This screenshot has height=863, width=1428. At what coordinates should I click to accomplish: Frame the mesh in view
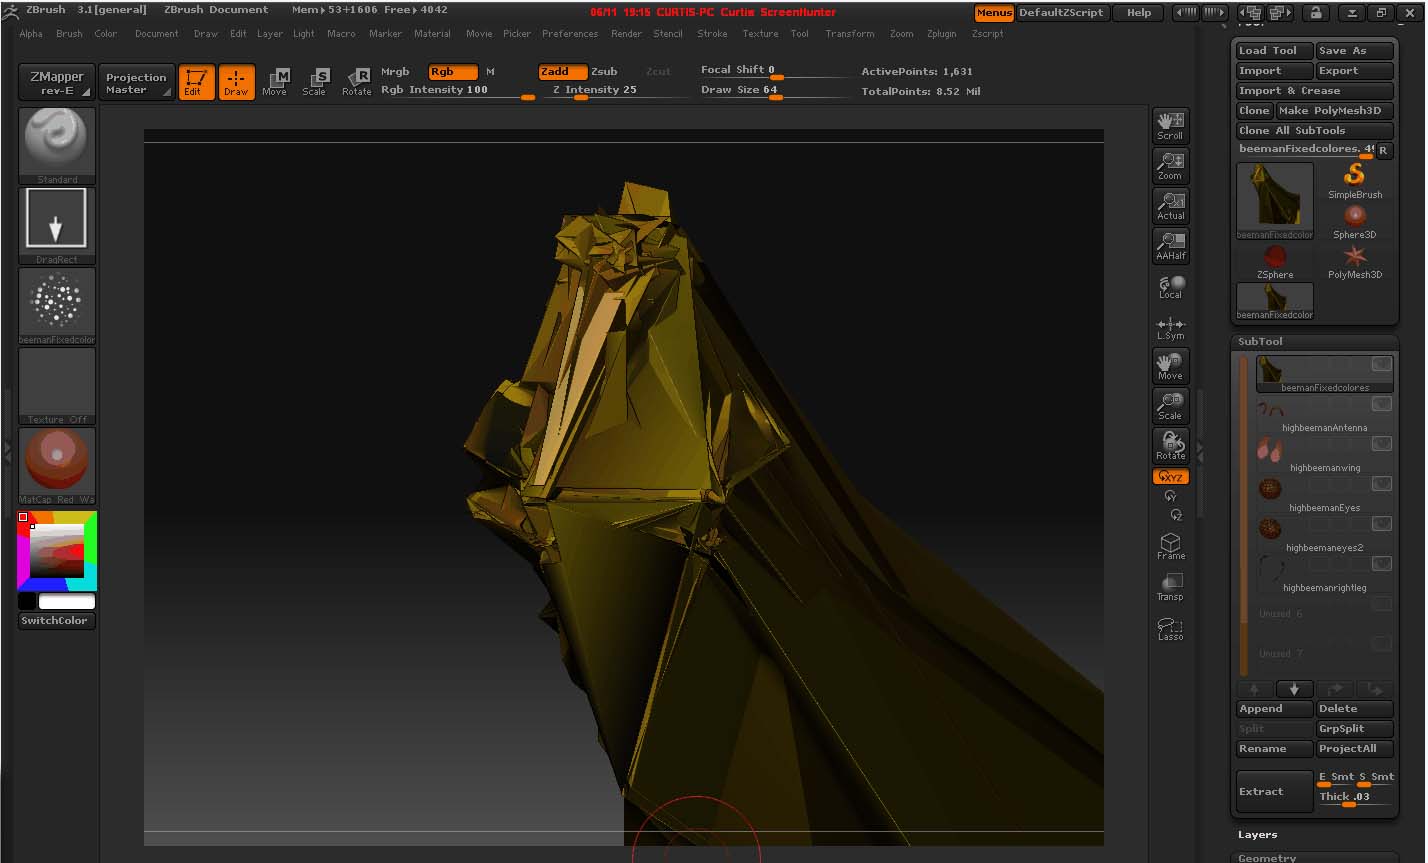point(1170,546)
